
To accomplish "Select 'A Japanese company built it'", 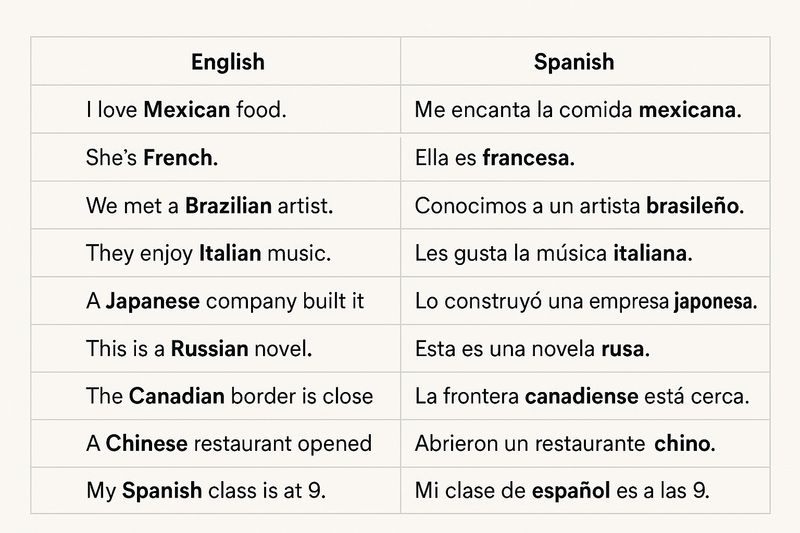I will (x=224, y=301).
